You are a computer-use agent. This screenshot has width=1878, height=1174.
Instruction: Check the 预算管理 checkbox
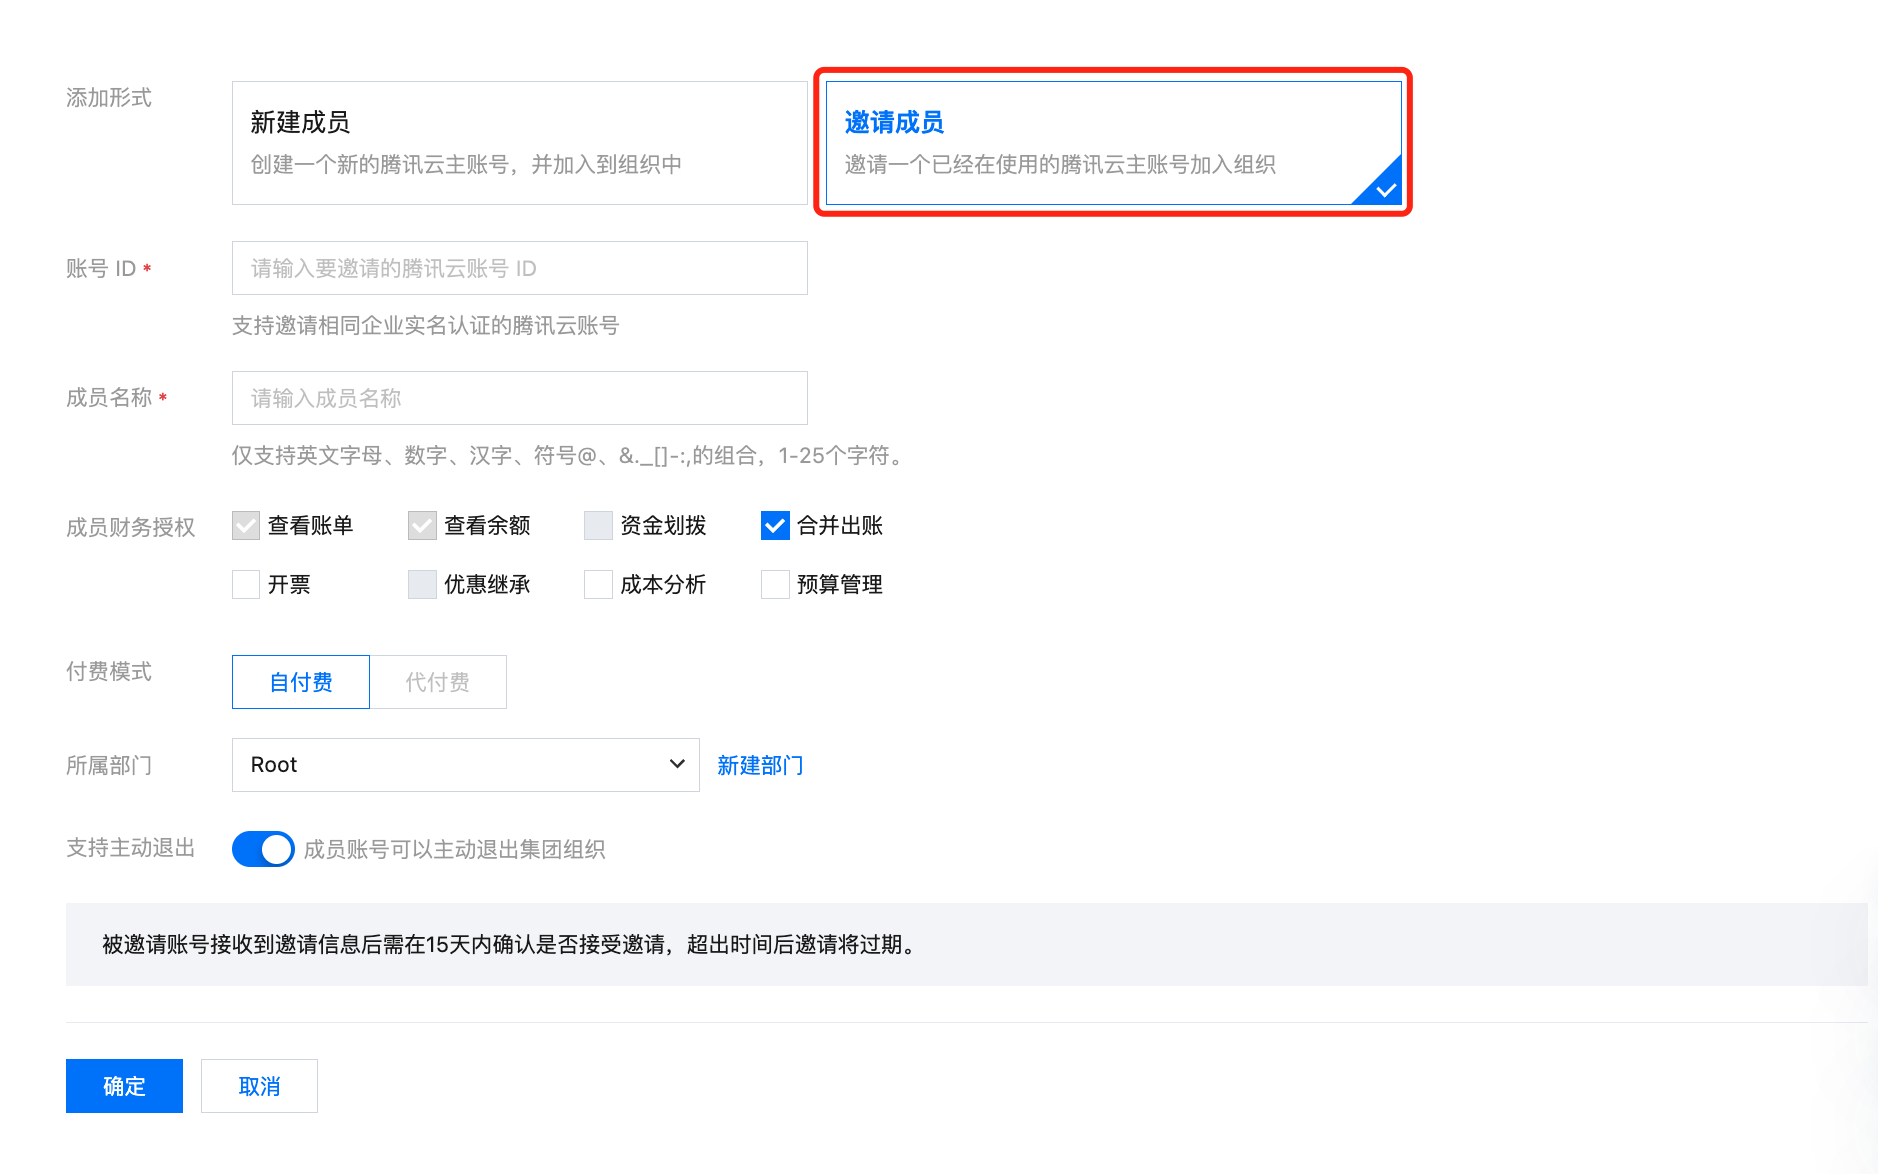pyautogui.click(x=775, y=584)
